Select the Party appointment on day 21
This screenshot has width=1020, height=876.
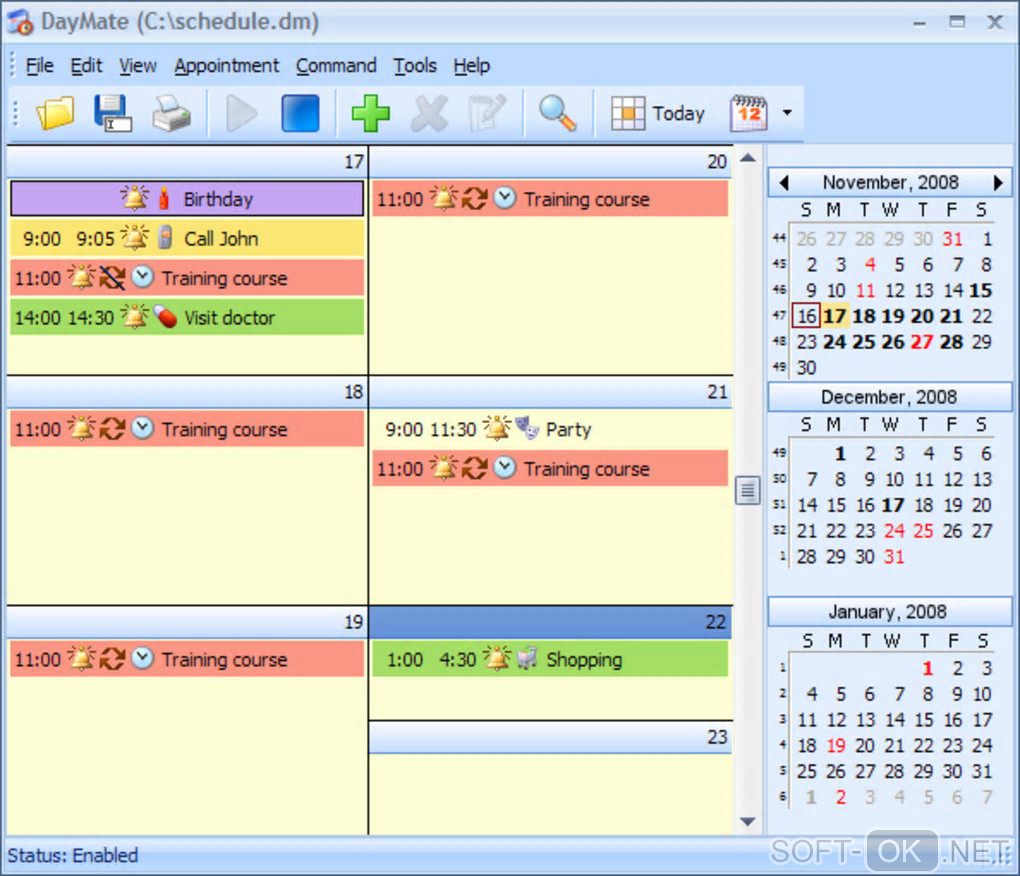click(550, 429)
